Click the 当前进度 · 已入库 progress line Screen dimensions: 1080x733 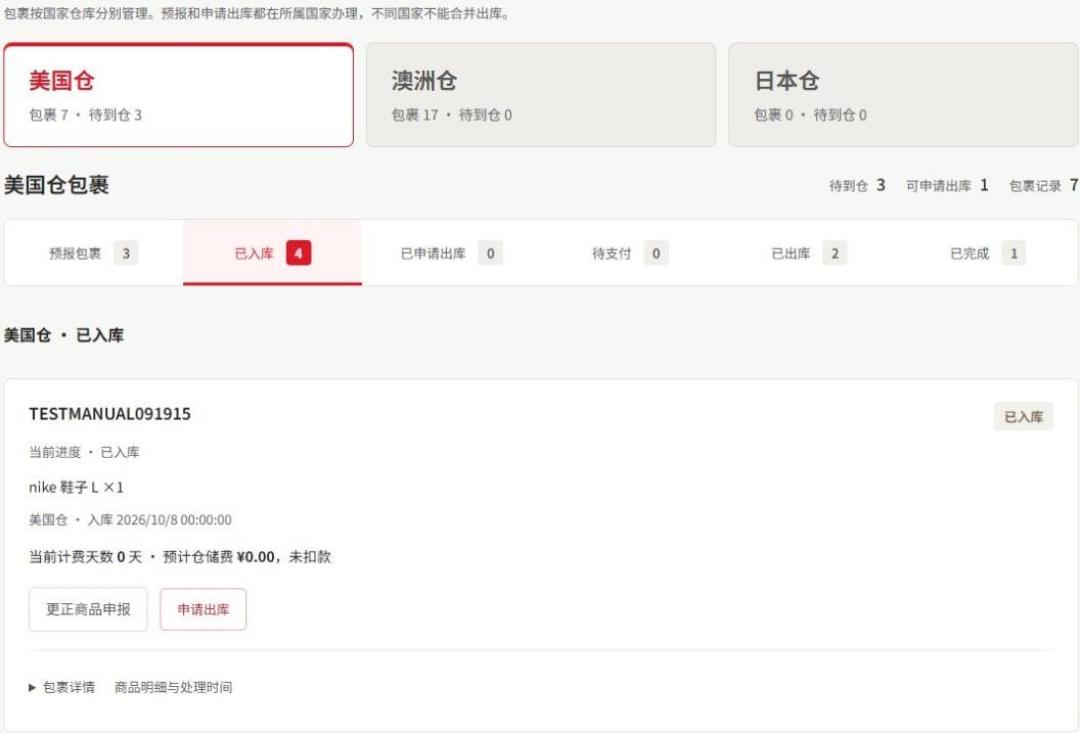[84, 453]
